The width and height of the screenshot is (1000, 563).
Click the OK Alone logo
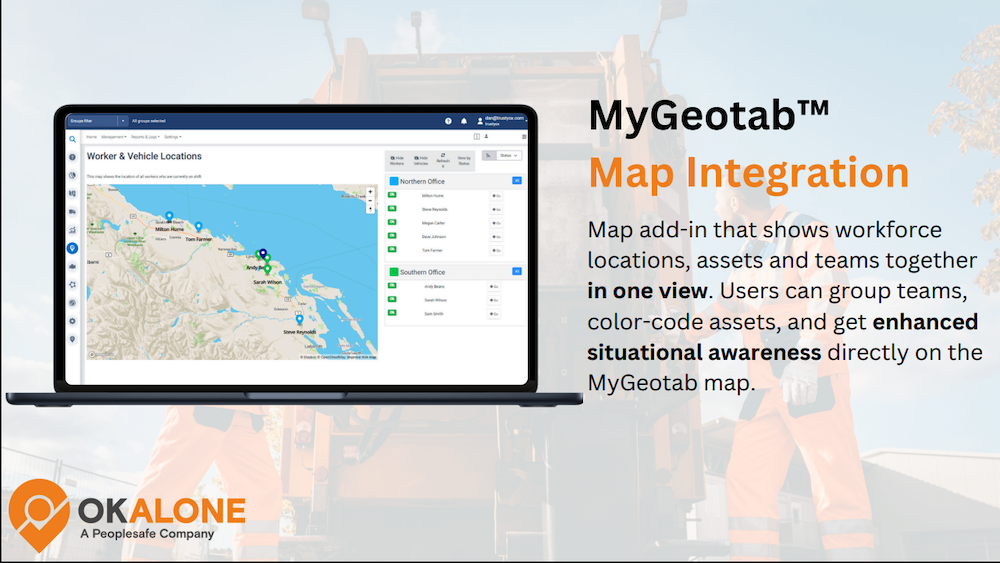click(127, 515)
